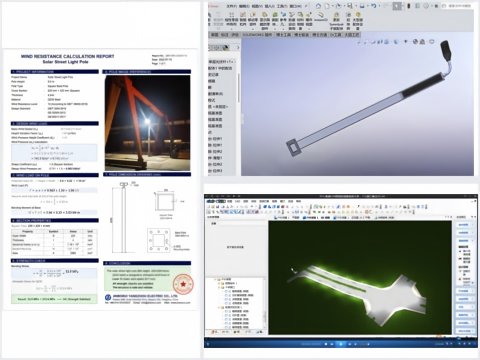This screenshot has width=480, height=360.
Task: Open the 视图(V) menu in SolidWorks
Action: pyautogui.click(x=257, y=6)
